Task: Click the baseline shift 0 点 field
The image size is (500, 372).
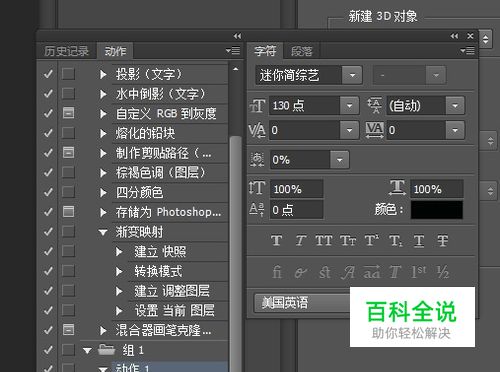Action: [297, 210]
